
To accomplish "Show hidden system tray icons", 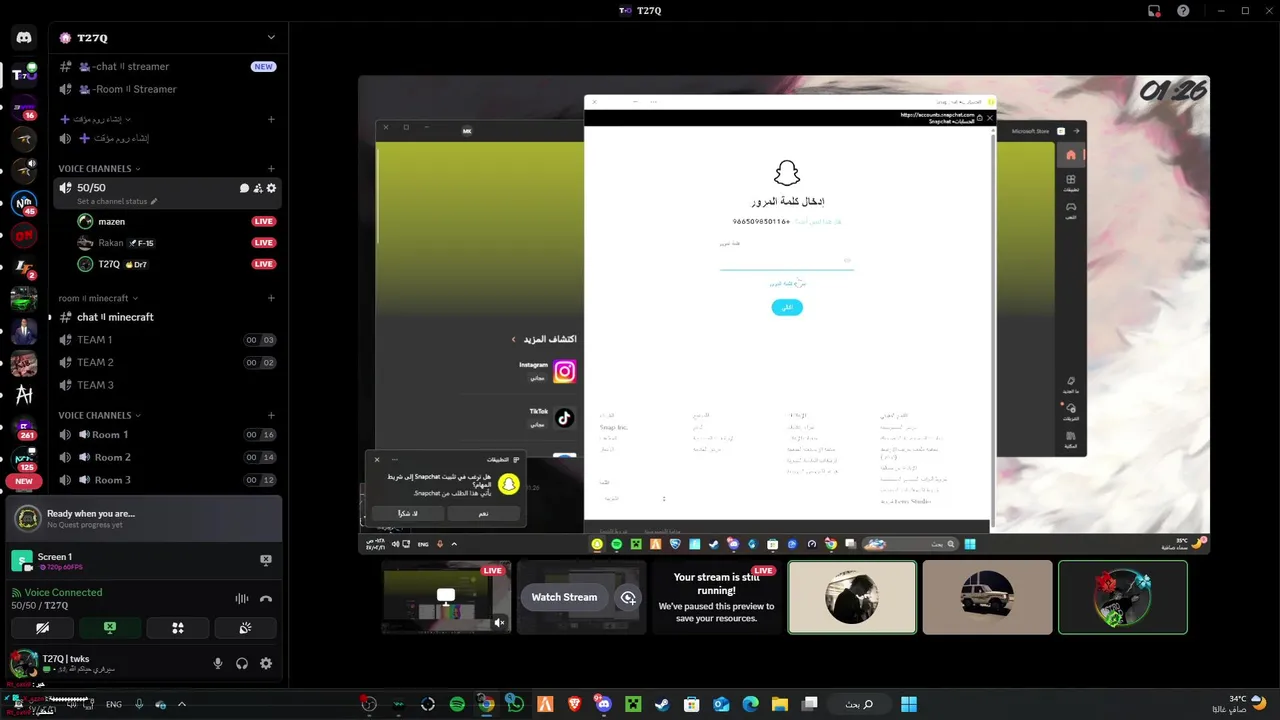I will 181,704.
